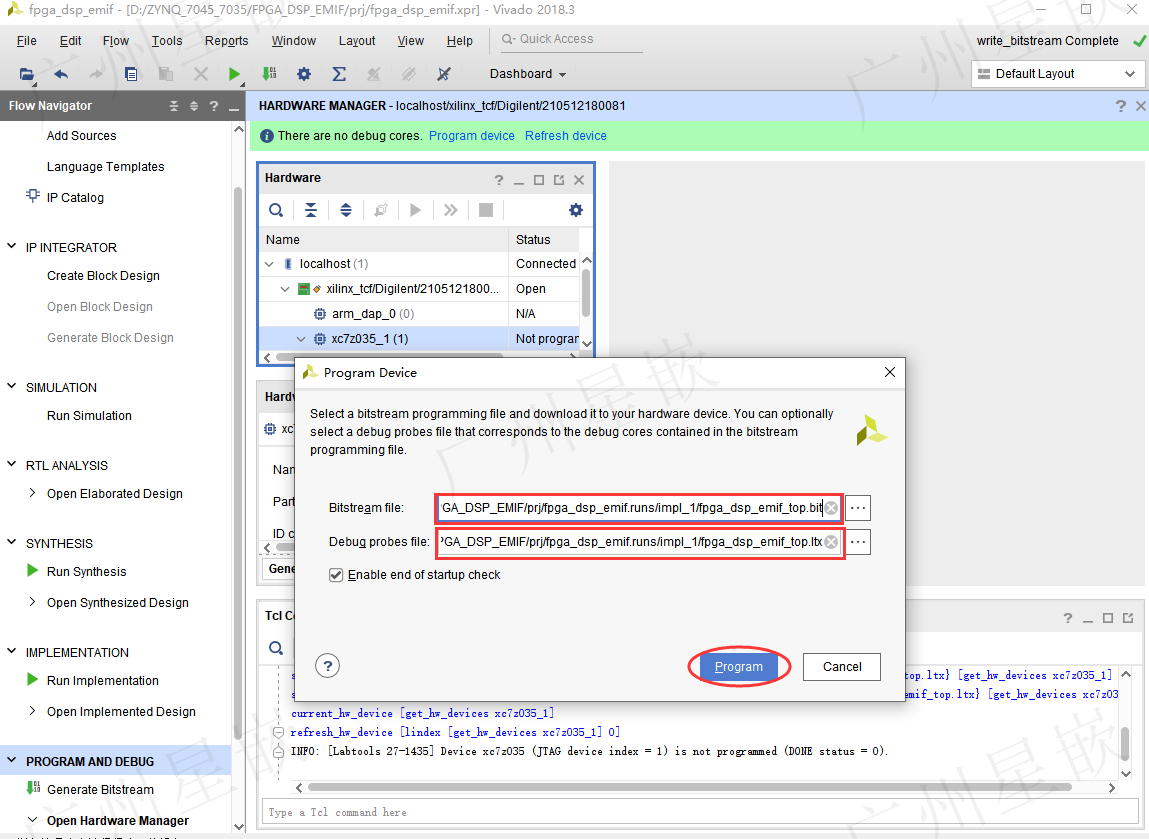1149x839 pixels.
Task: Click the Tcl command input field
Action: (700, 812)
